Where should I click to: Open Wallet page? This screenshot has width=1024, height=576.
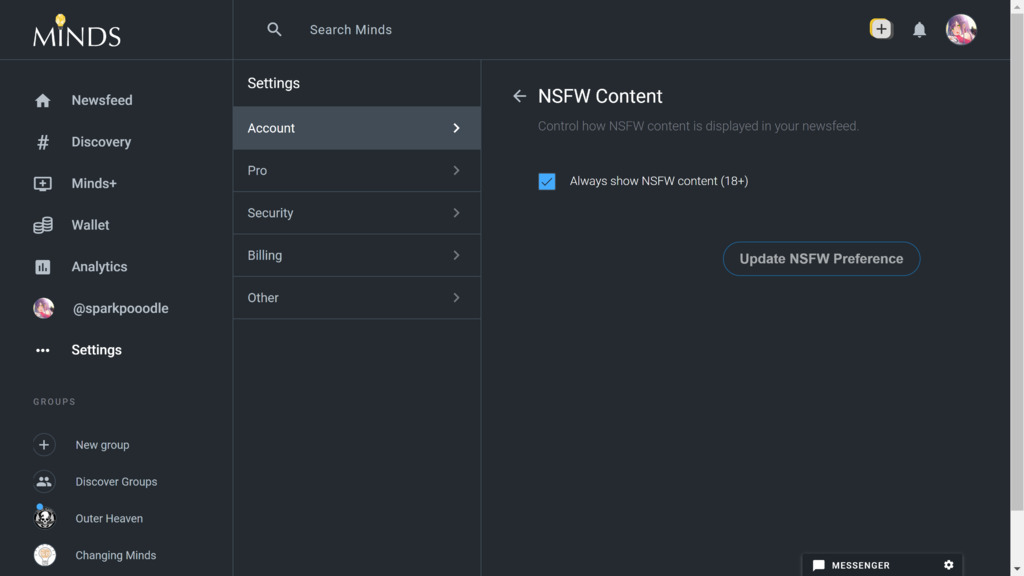coord(90,225)
